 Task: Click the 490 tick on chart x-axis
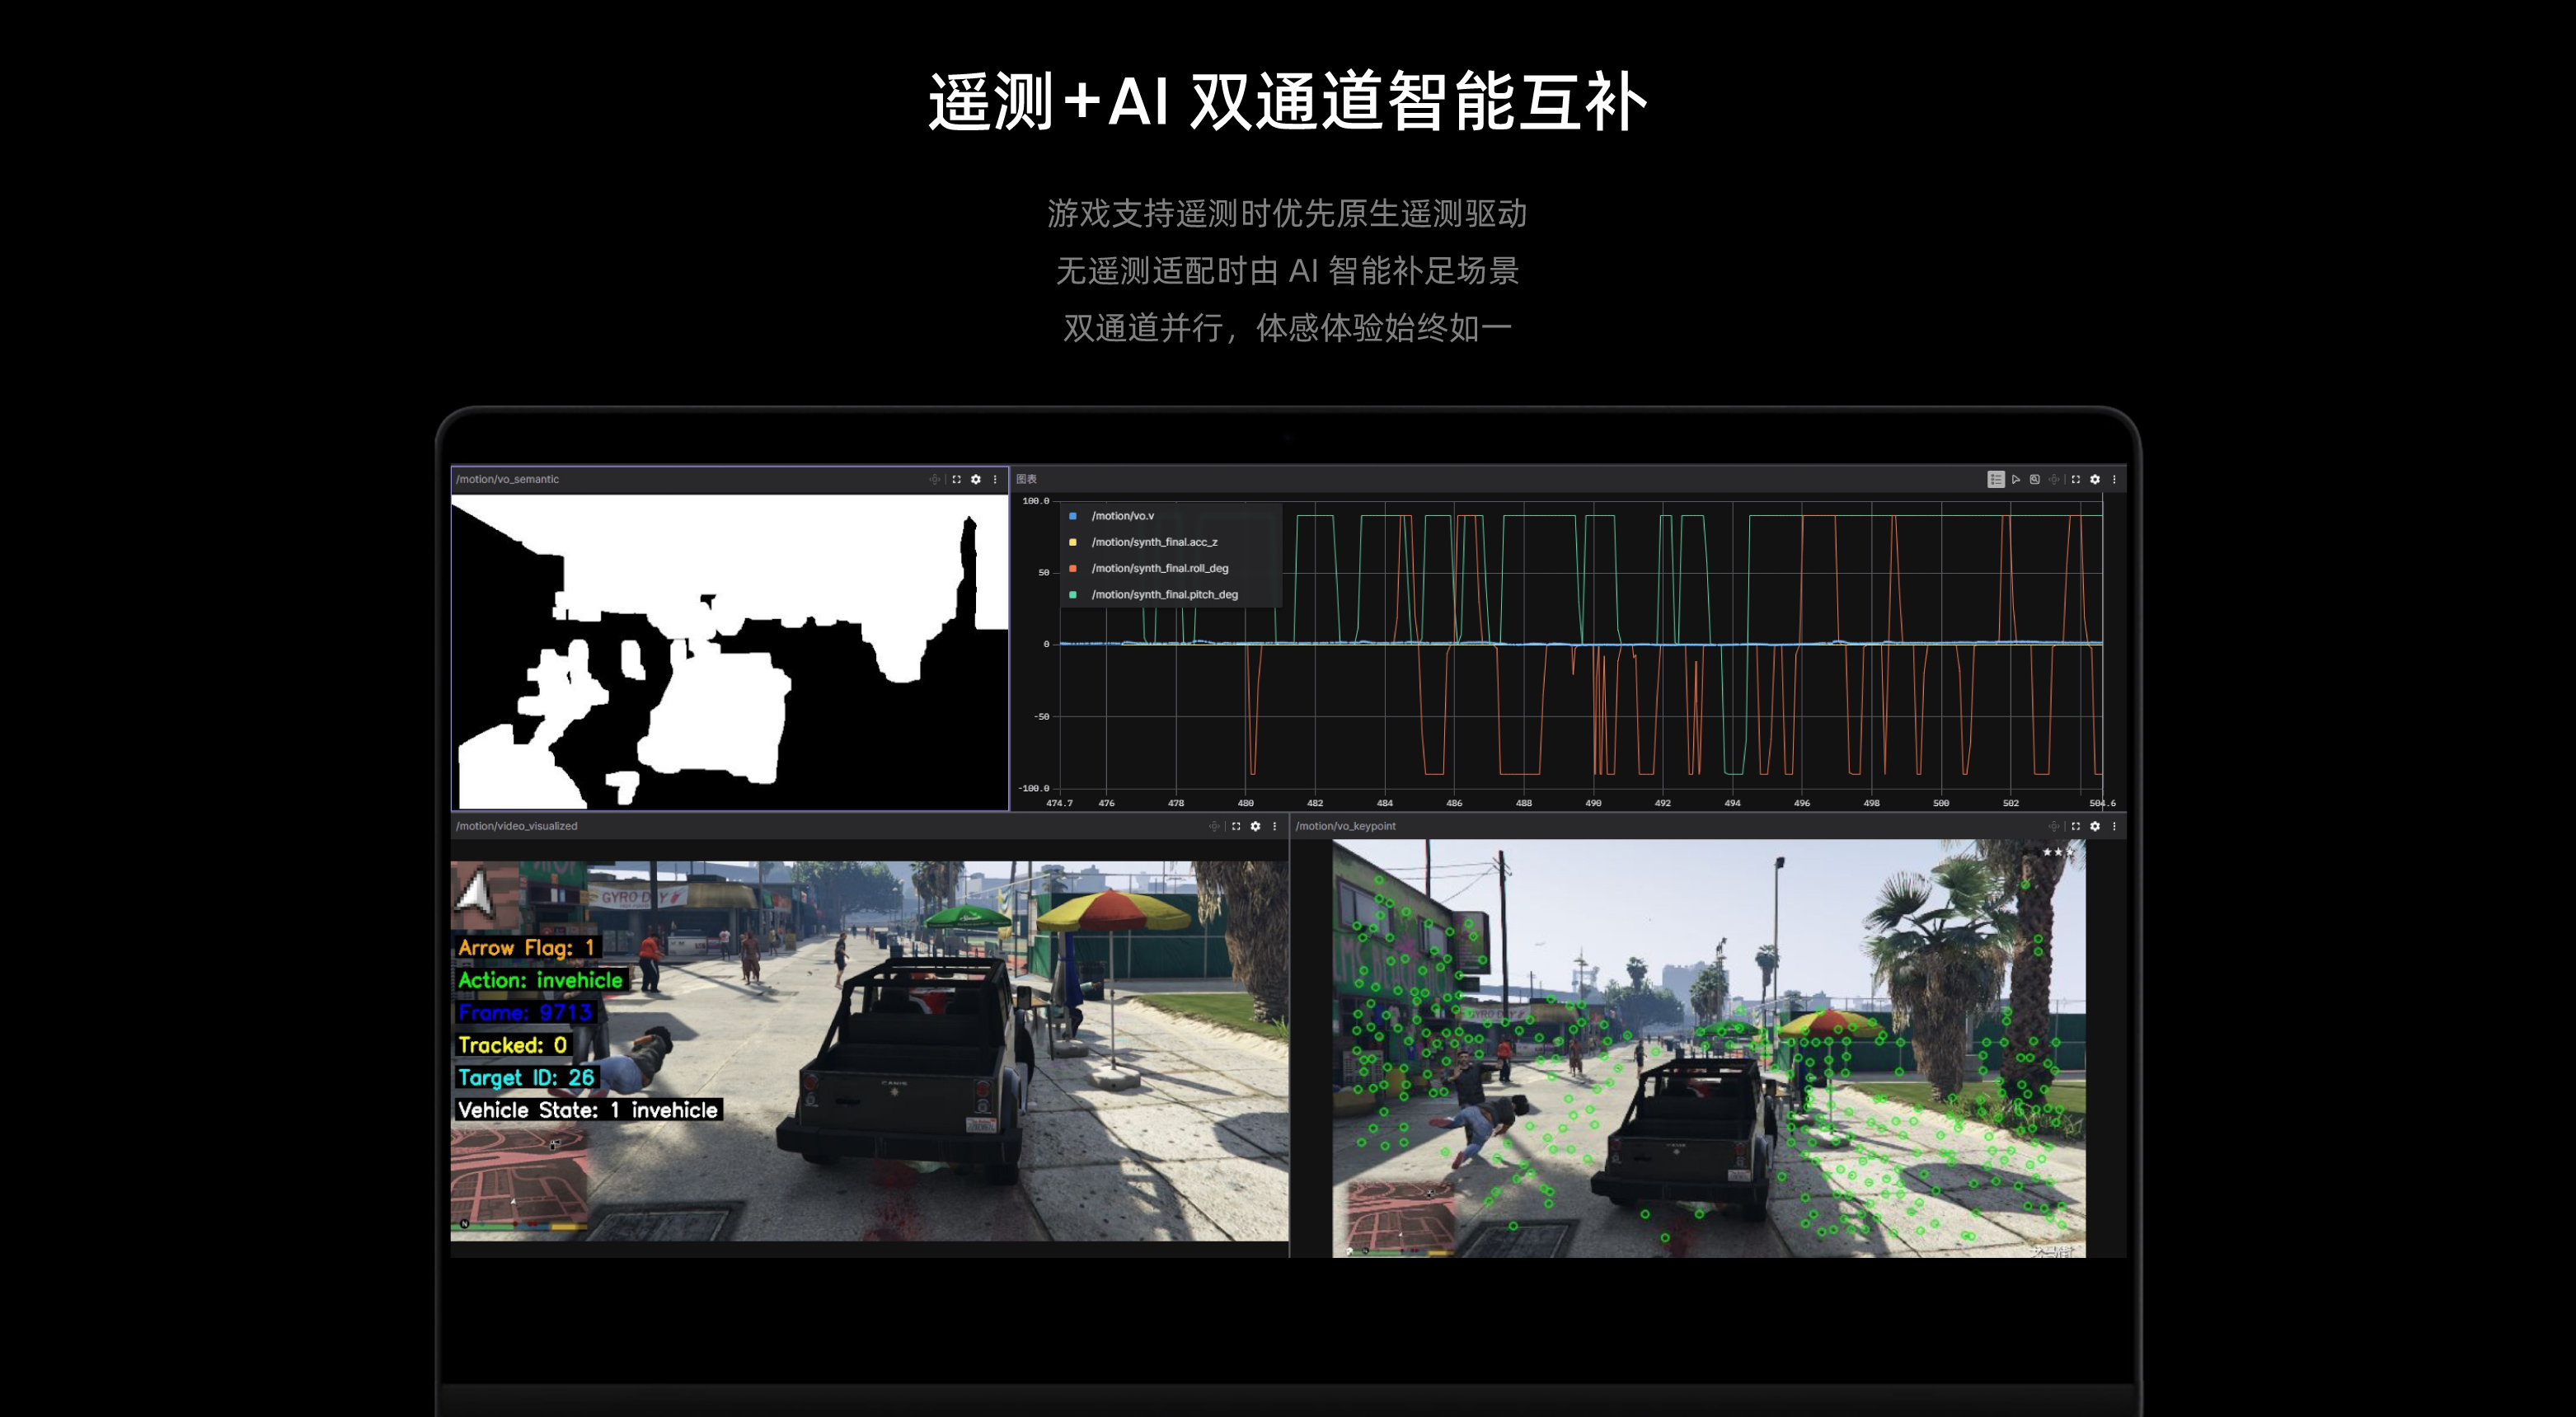point(1593,803)
